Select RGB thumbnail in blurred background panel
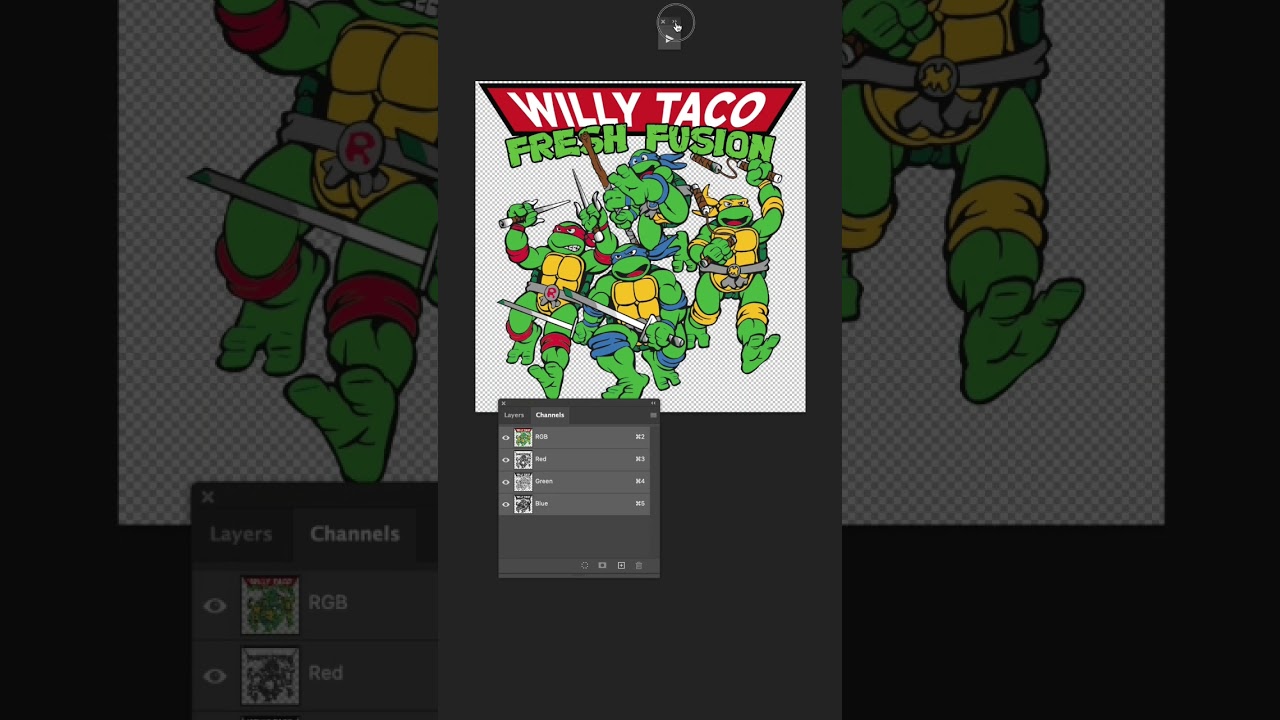 [270, 605]
